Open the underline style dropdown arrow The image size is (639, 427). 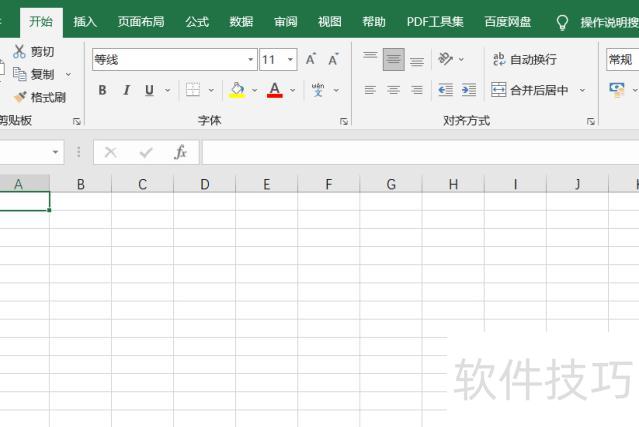click(167, 90)
